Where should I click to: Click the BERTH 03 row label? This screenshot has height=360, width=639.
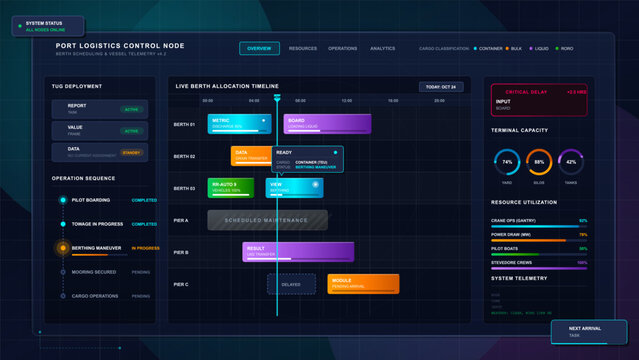(184, 188)
